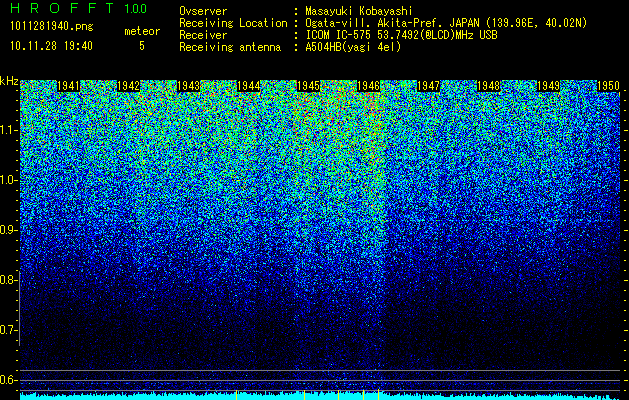Image resolution: width=629 pixels, height=400 pixels.
Task: Click the 'meteor' count label
Action: click(x=142, y=31)
